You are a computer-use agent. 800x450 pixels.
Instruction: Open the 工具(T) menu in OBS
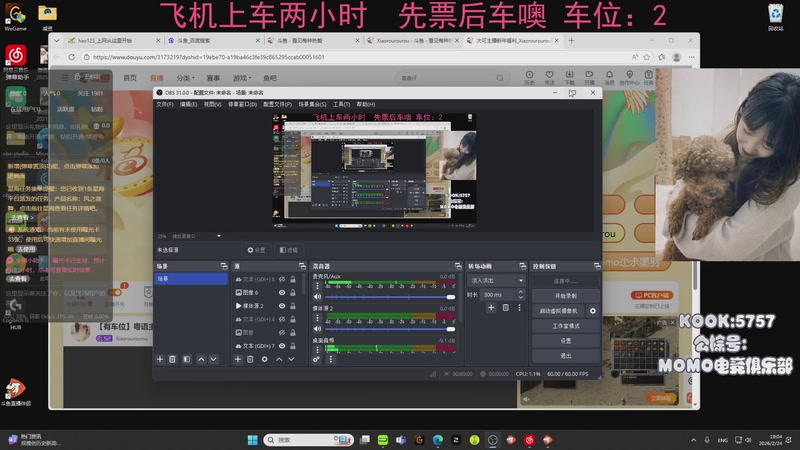pos(341,104)
